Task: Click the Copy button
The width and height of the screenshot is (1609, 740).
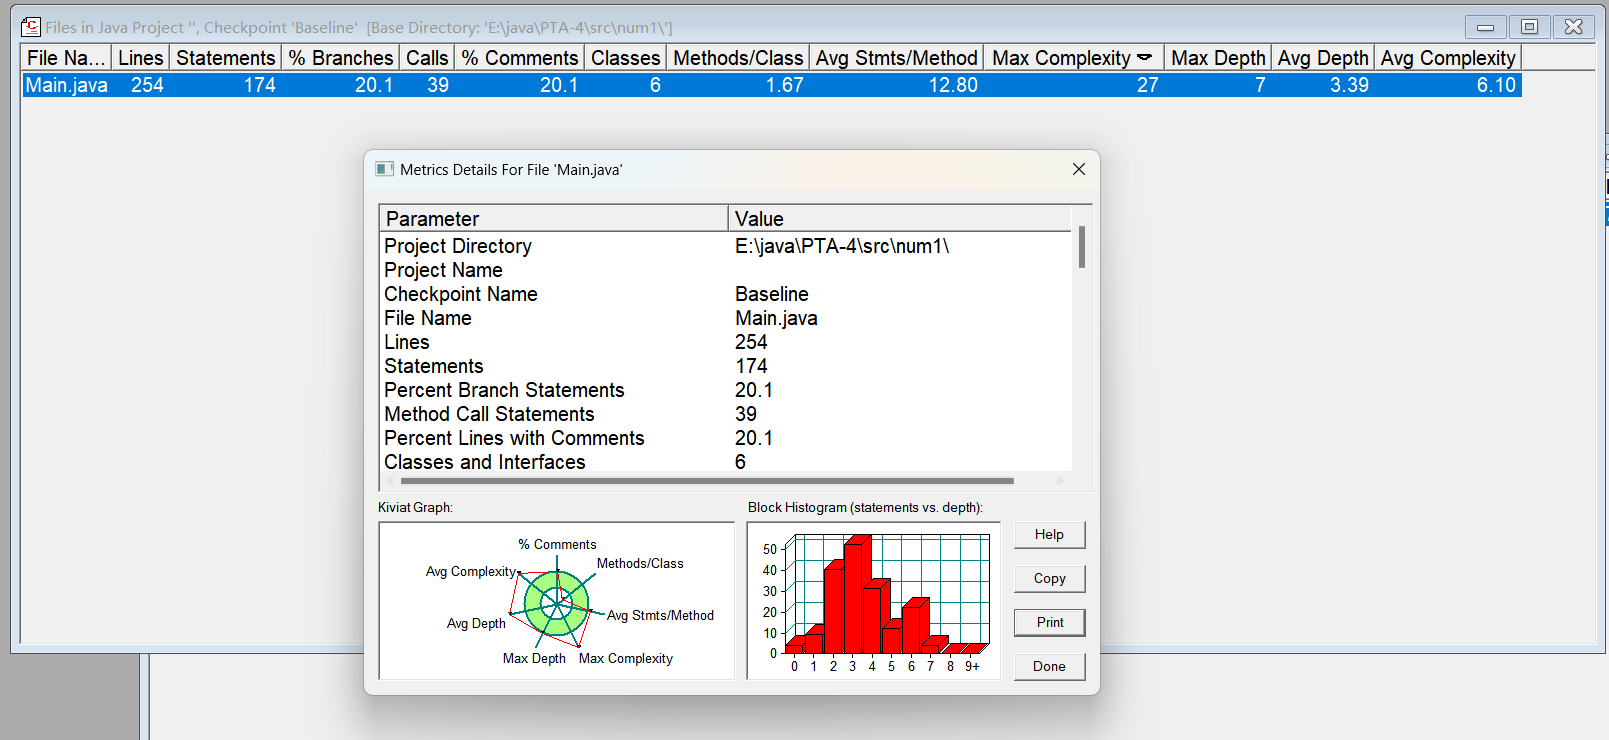Action: (x=1049, y=579)
